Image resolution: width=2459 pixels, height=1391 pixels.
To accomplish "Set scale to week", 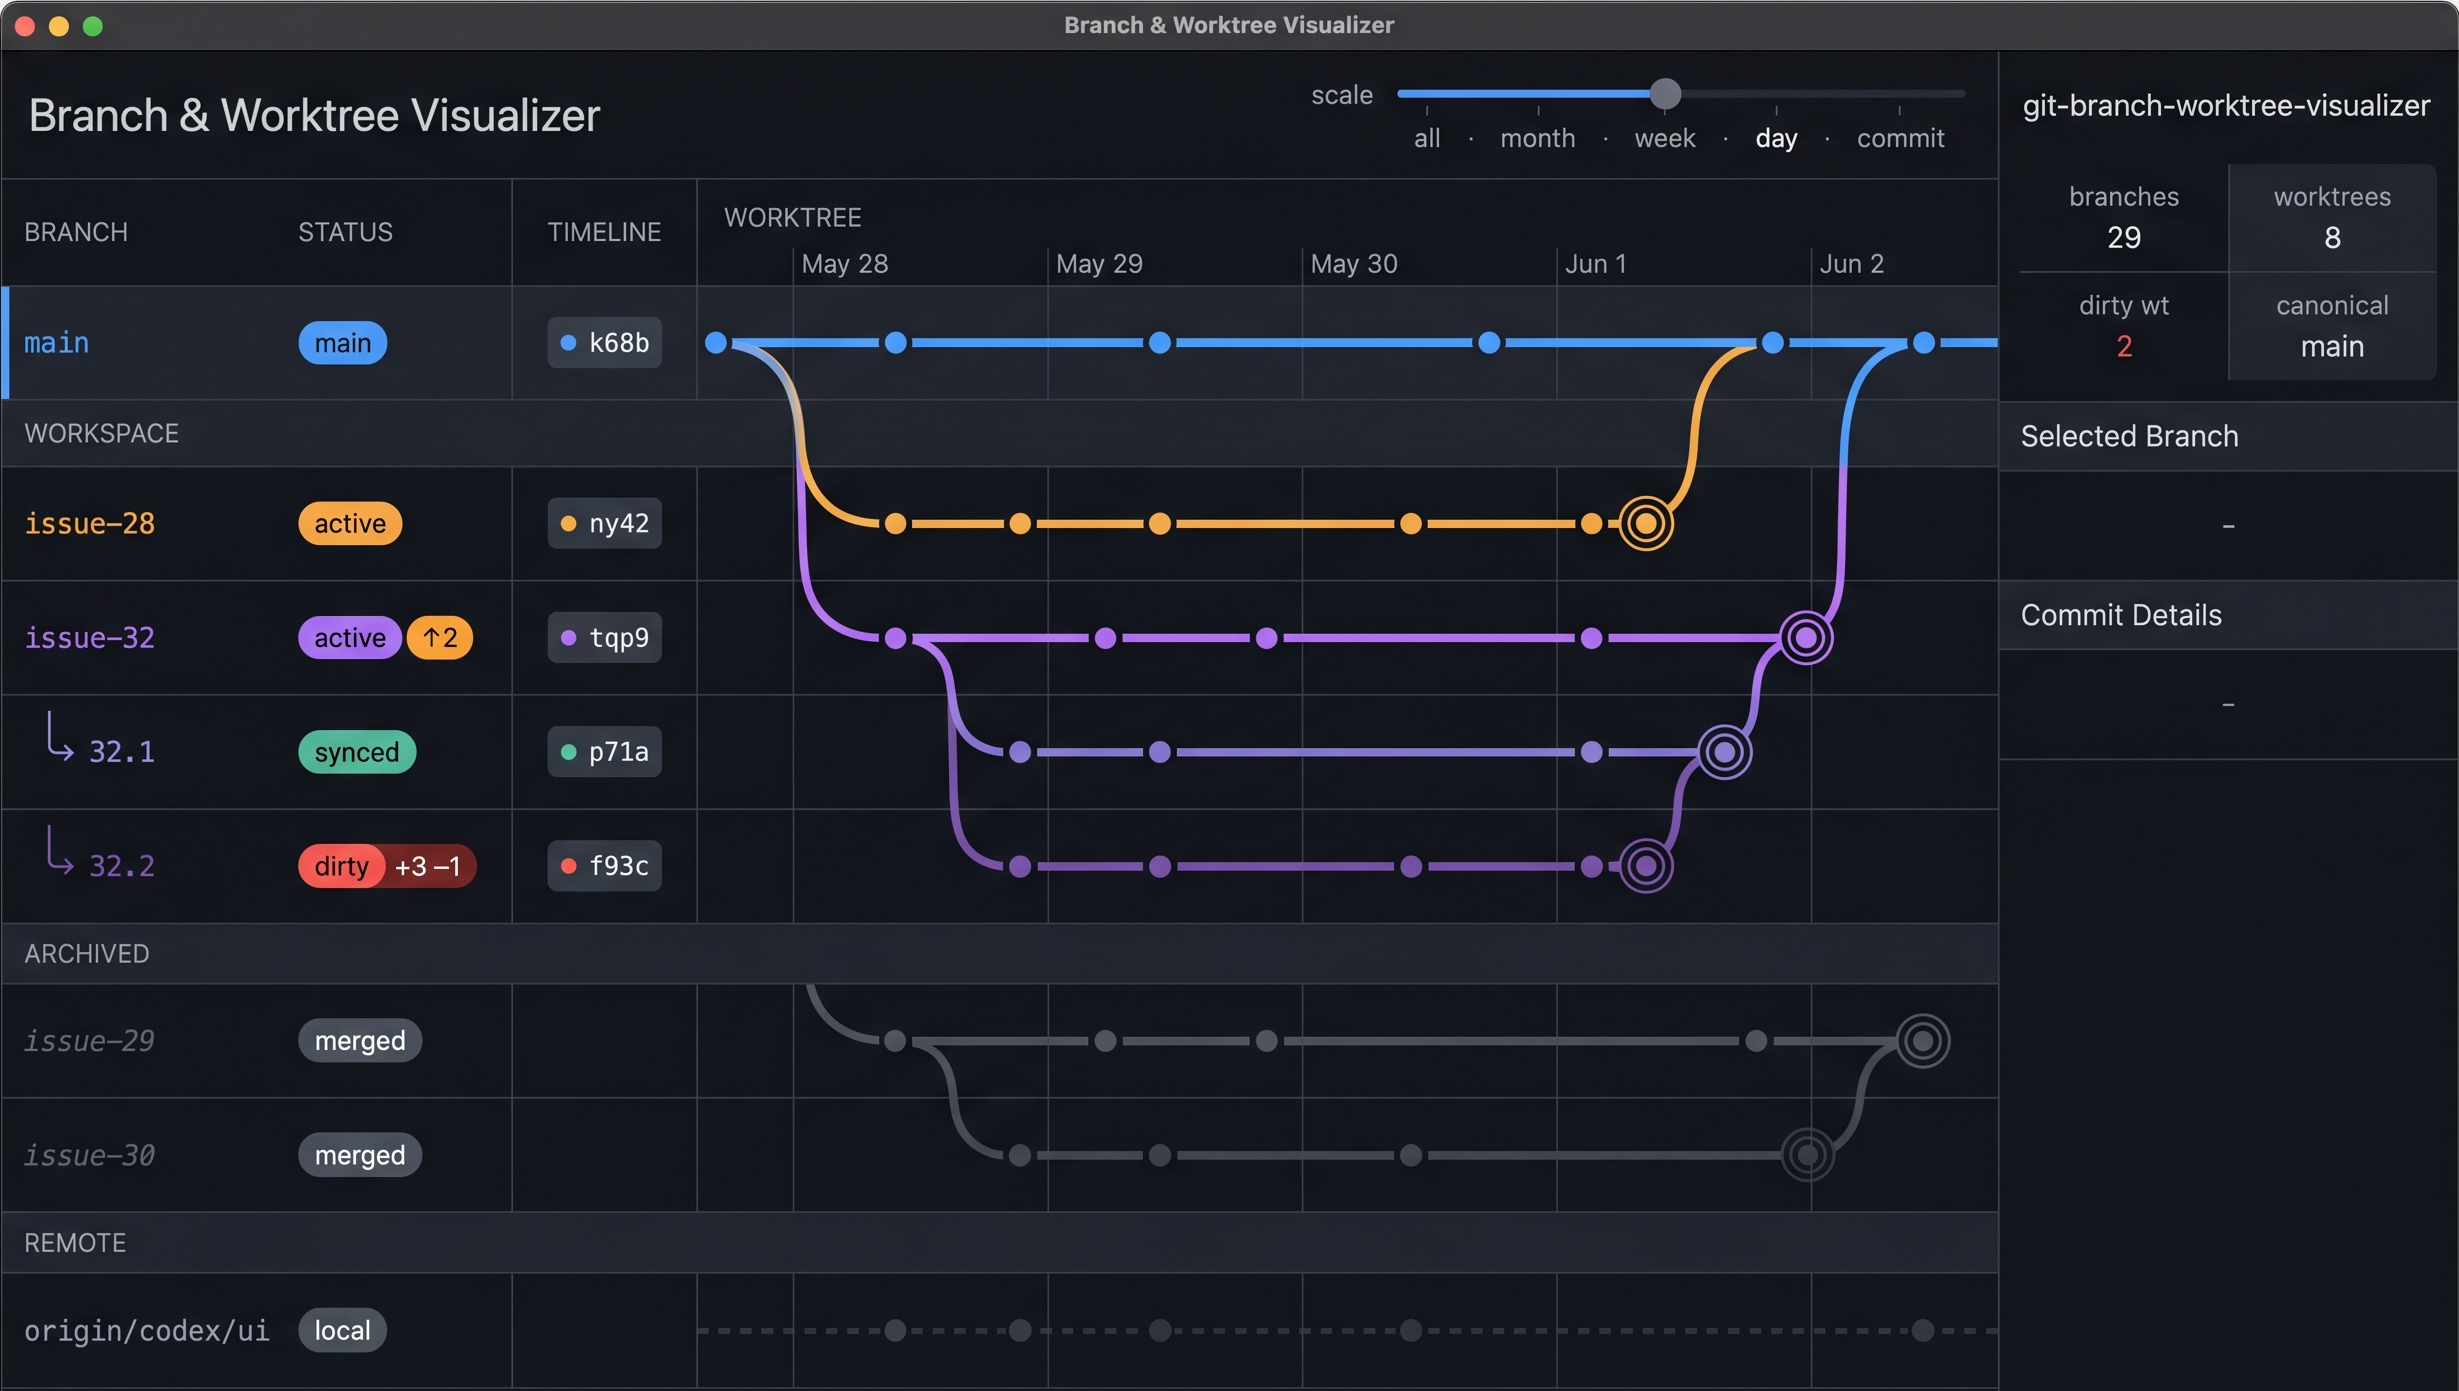I will point(1665,138).
